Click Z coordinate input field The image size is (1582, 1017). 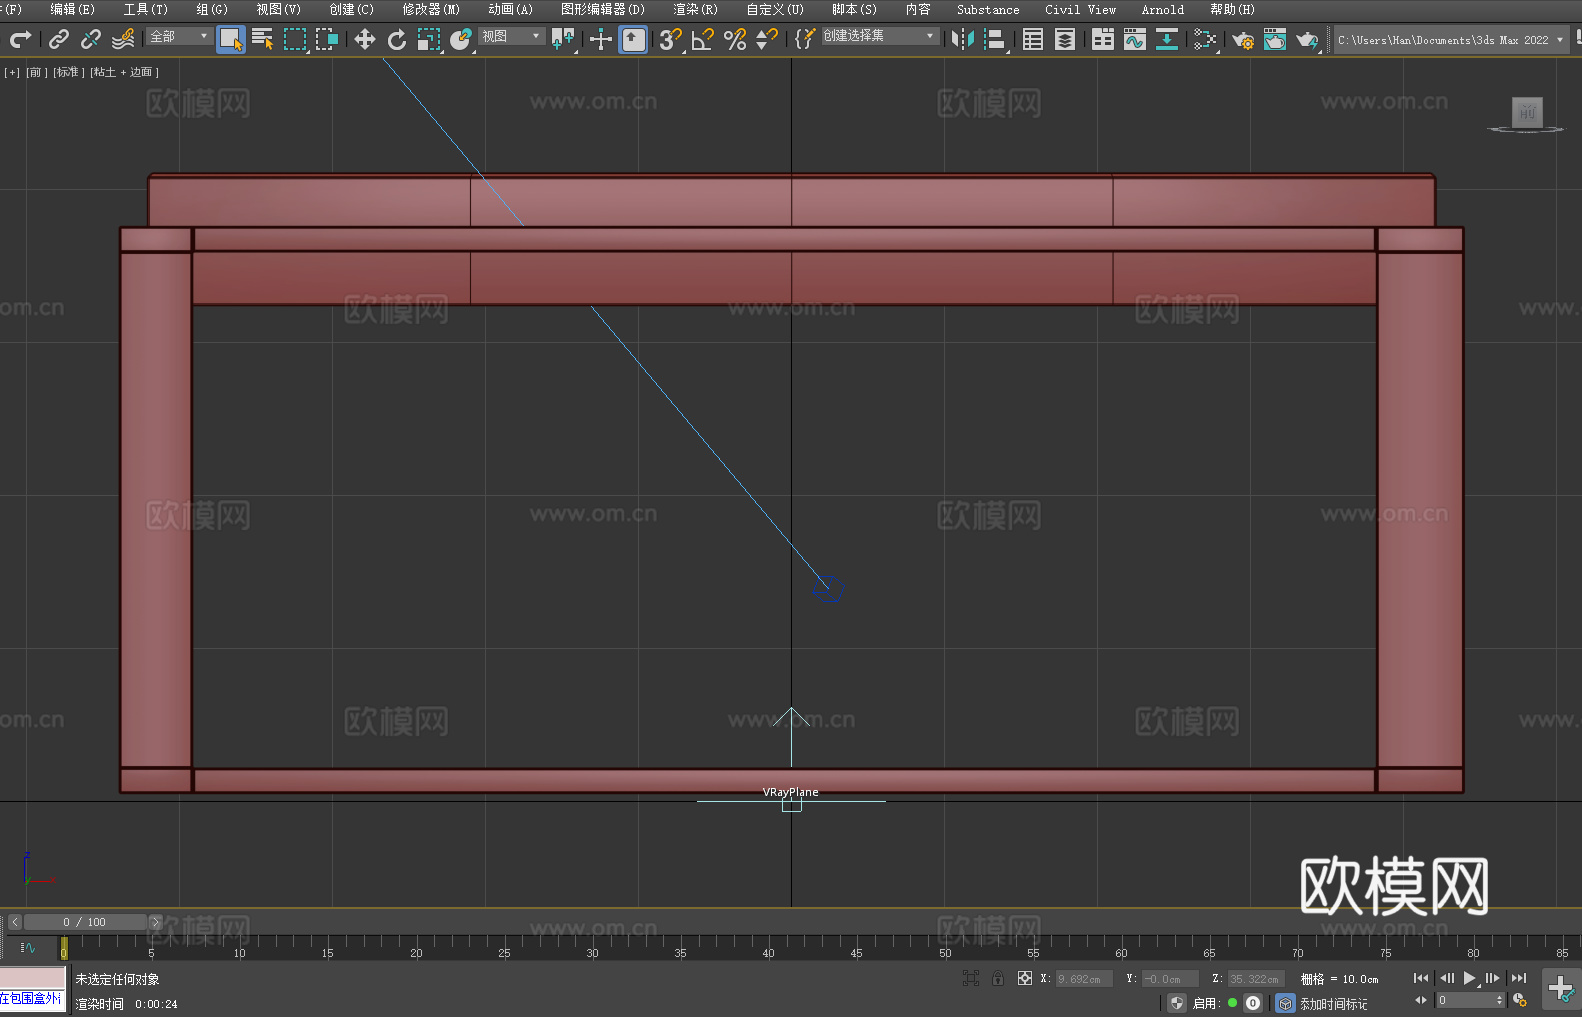[x=1256, y=979]
